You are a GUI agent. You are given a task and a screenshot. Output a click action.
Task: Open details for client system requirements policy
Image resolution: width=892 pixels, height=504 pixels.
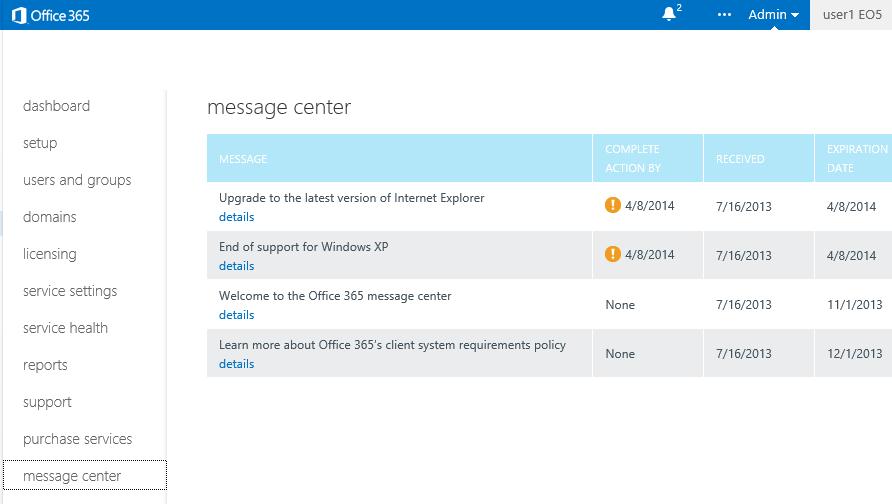(237, 363)
